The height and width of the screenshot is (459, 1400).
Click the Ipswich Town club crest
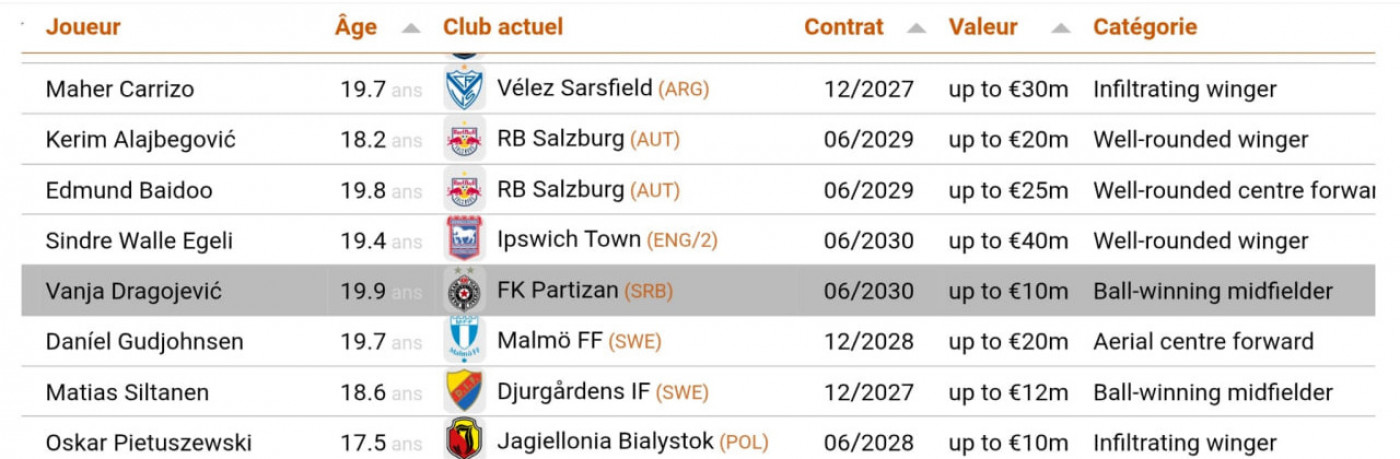[464, 240]
